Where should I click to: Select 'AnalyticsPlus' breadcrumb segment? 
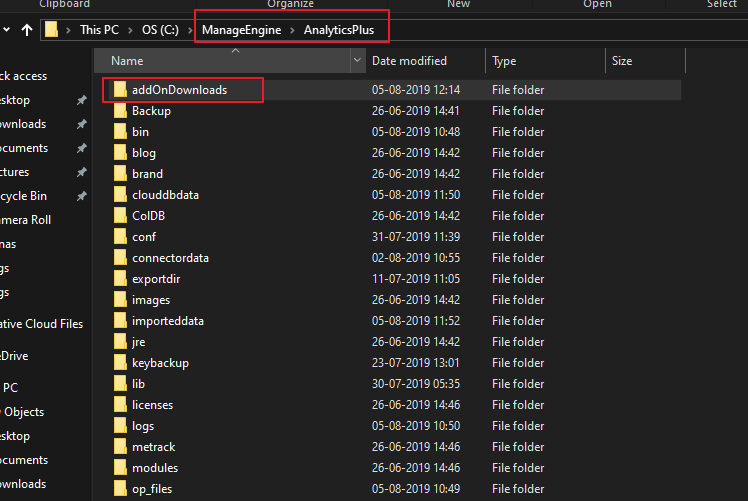point(339,30)
